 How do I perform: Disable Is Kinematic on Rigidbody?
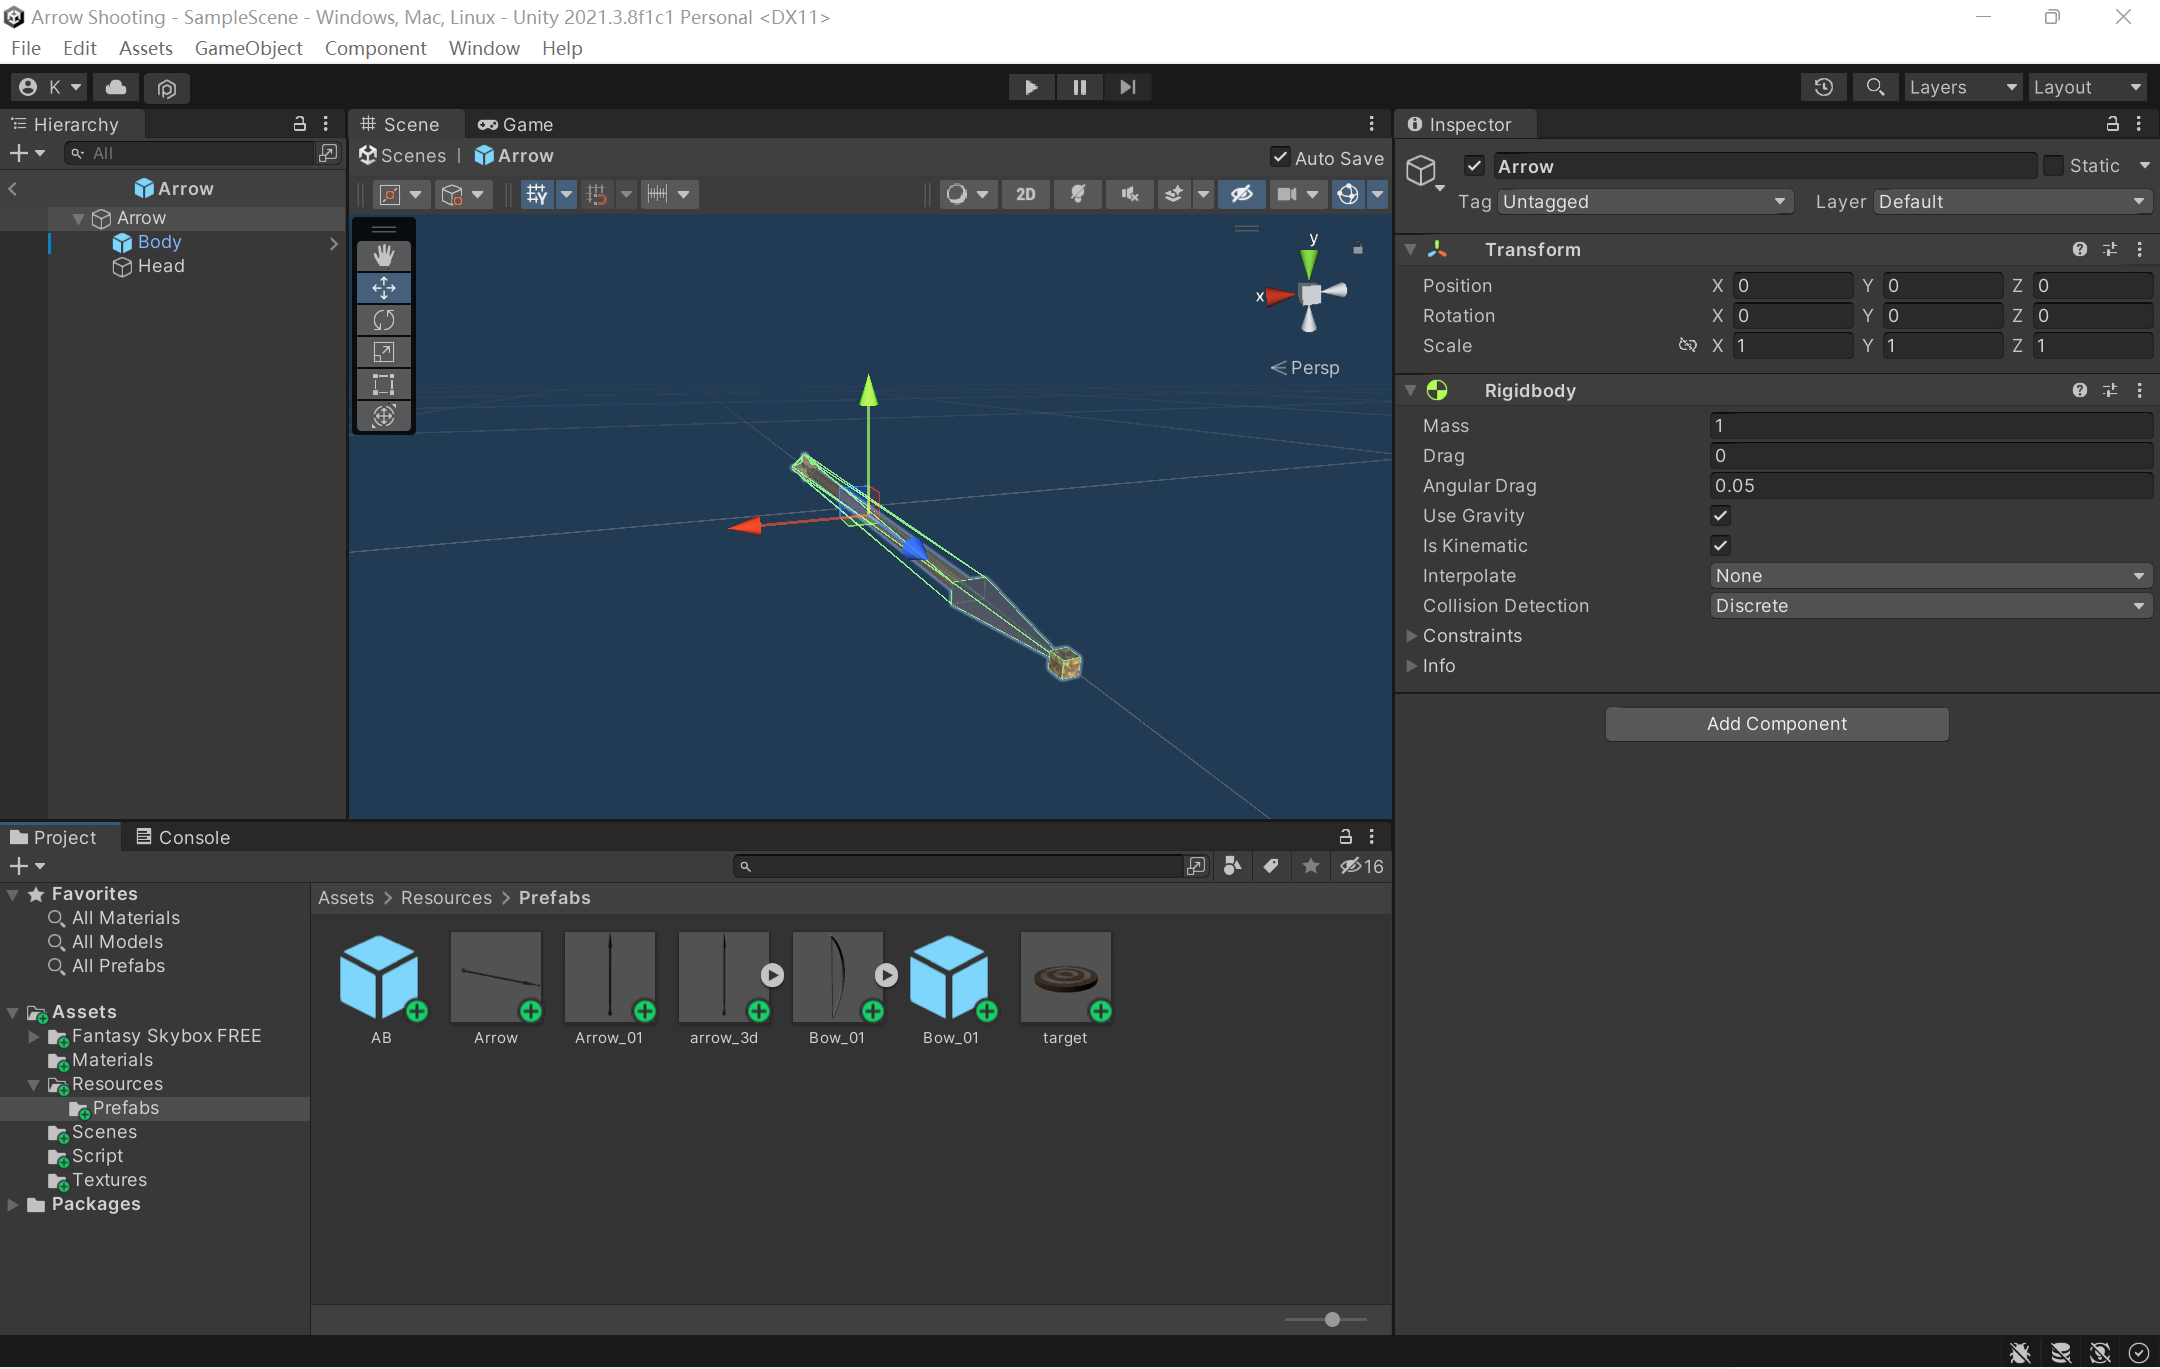pos(1719,544)
